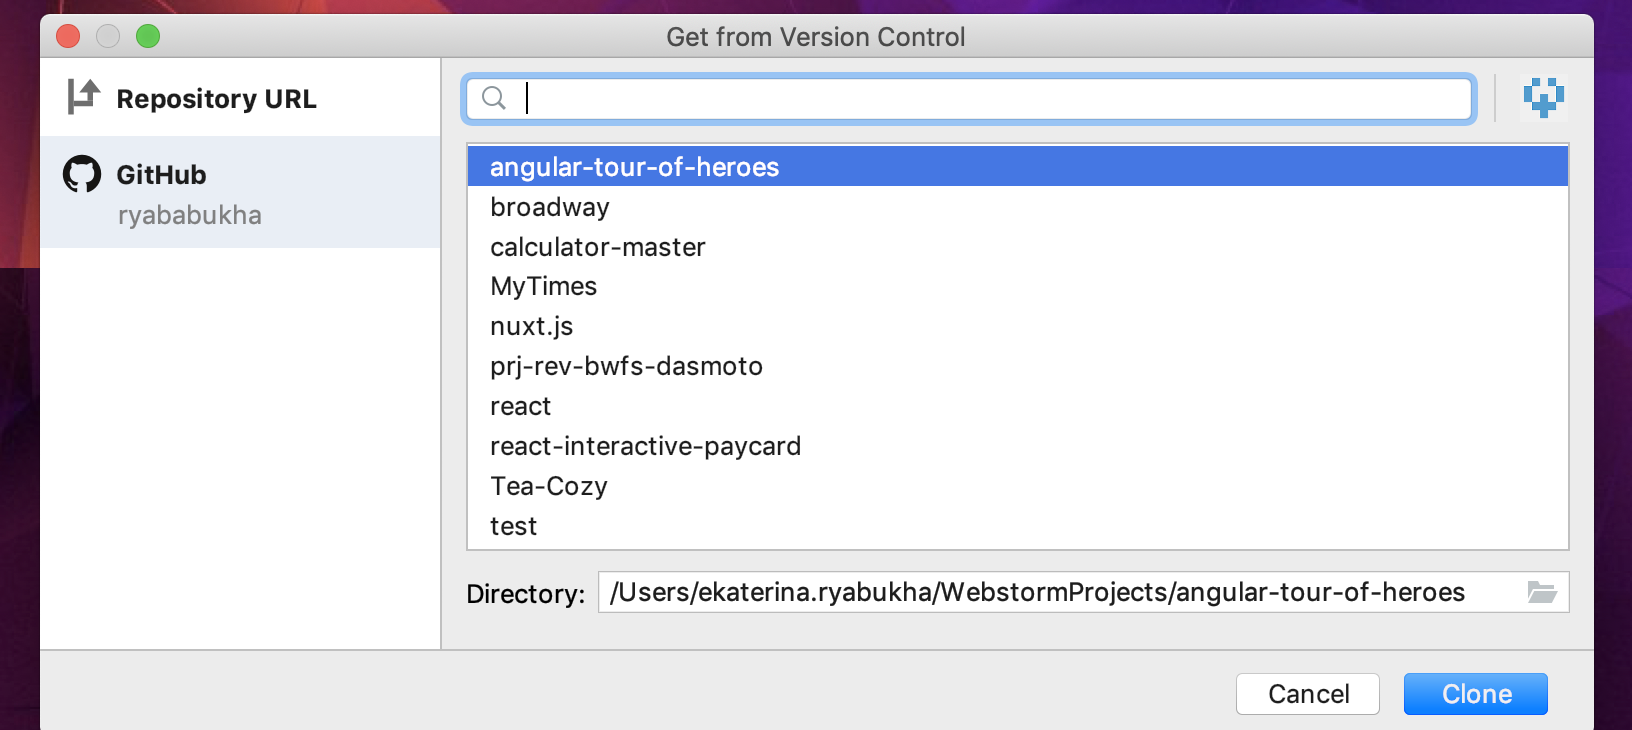Viewport: 1632px width, 730px height.
Task: Select the react-interactive-paycard repository
Action: [x=645, y=446]
